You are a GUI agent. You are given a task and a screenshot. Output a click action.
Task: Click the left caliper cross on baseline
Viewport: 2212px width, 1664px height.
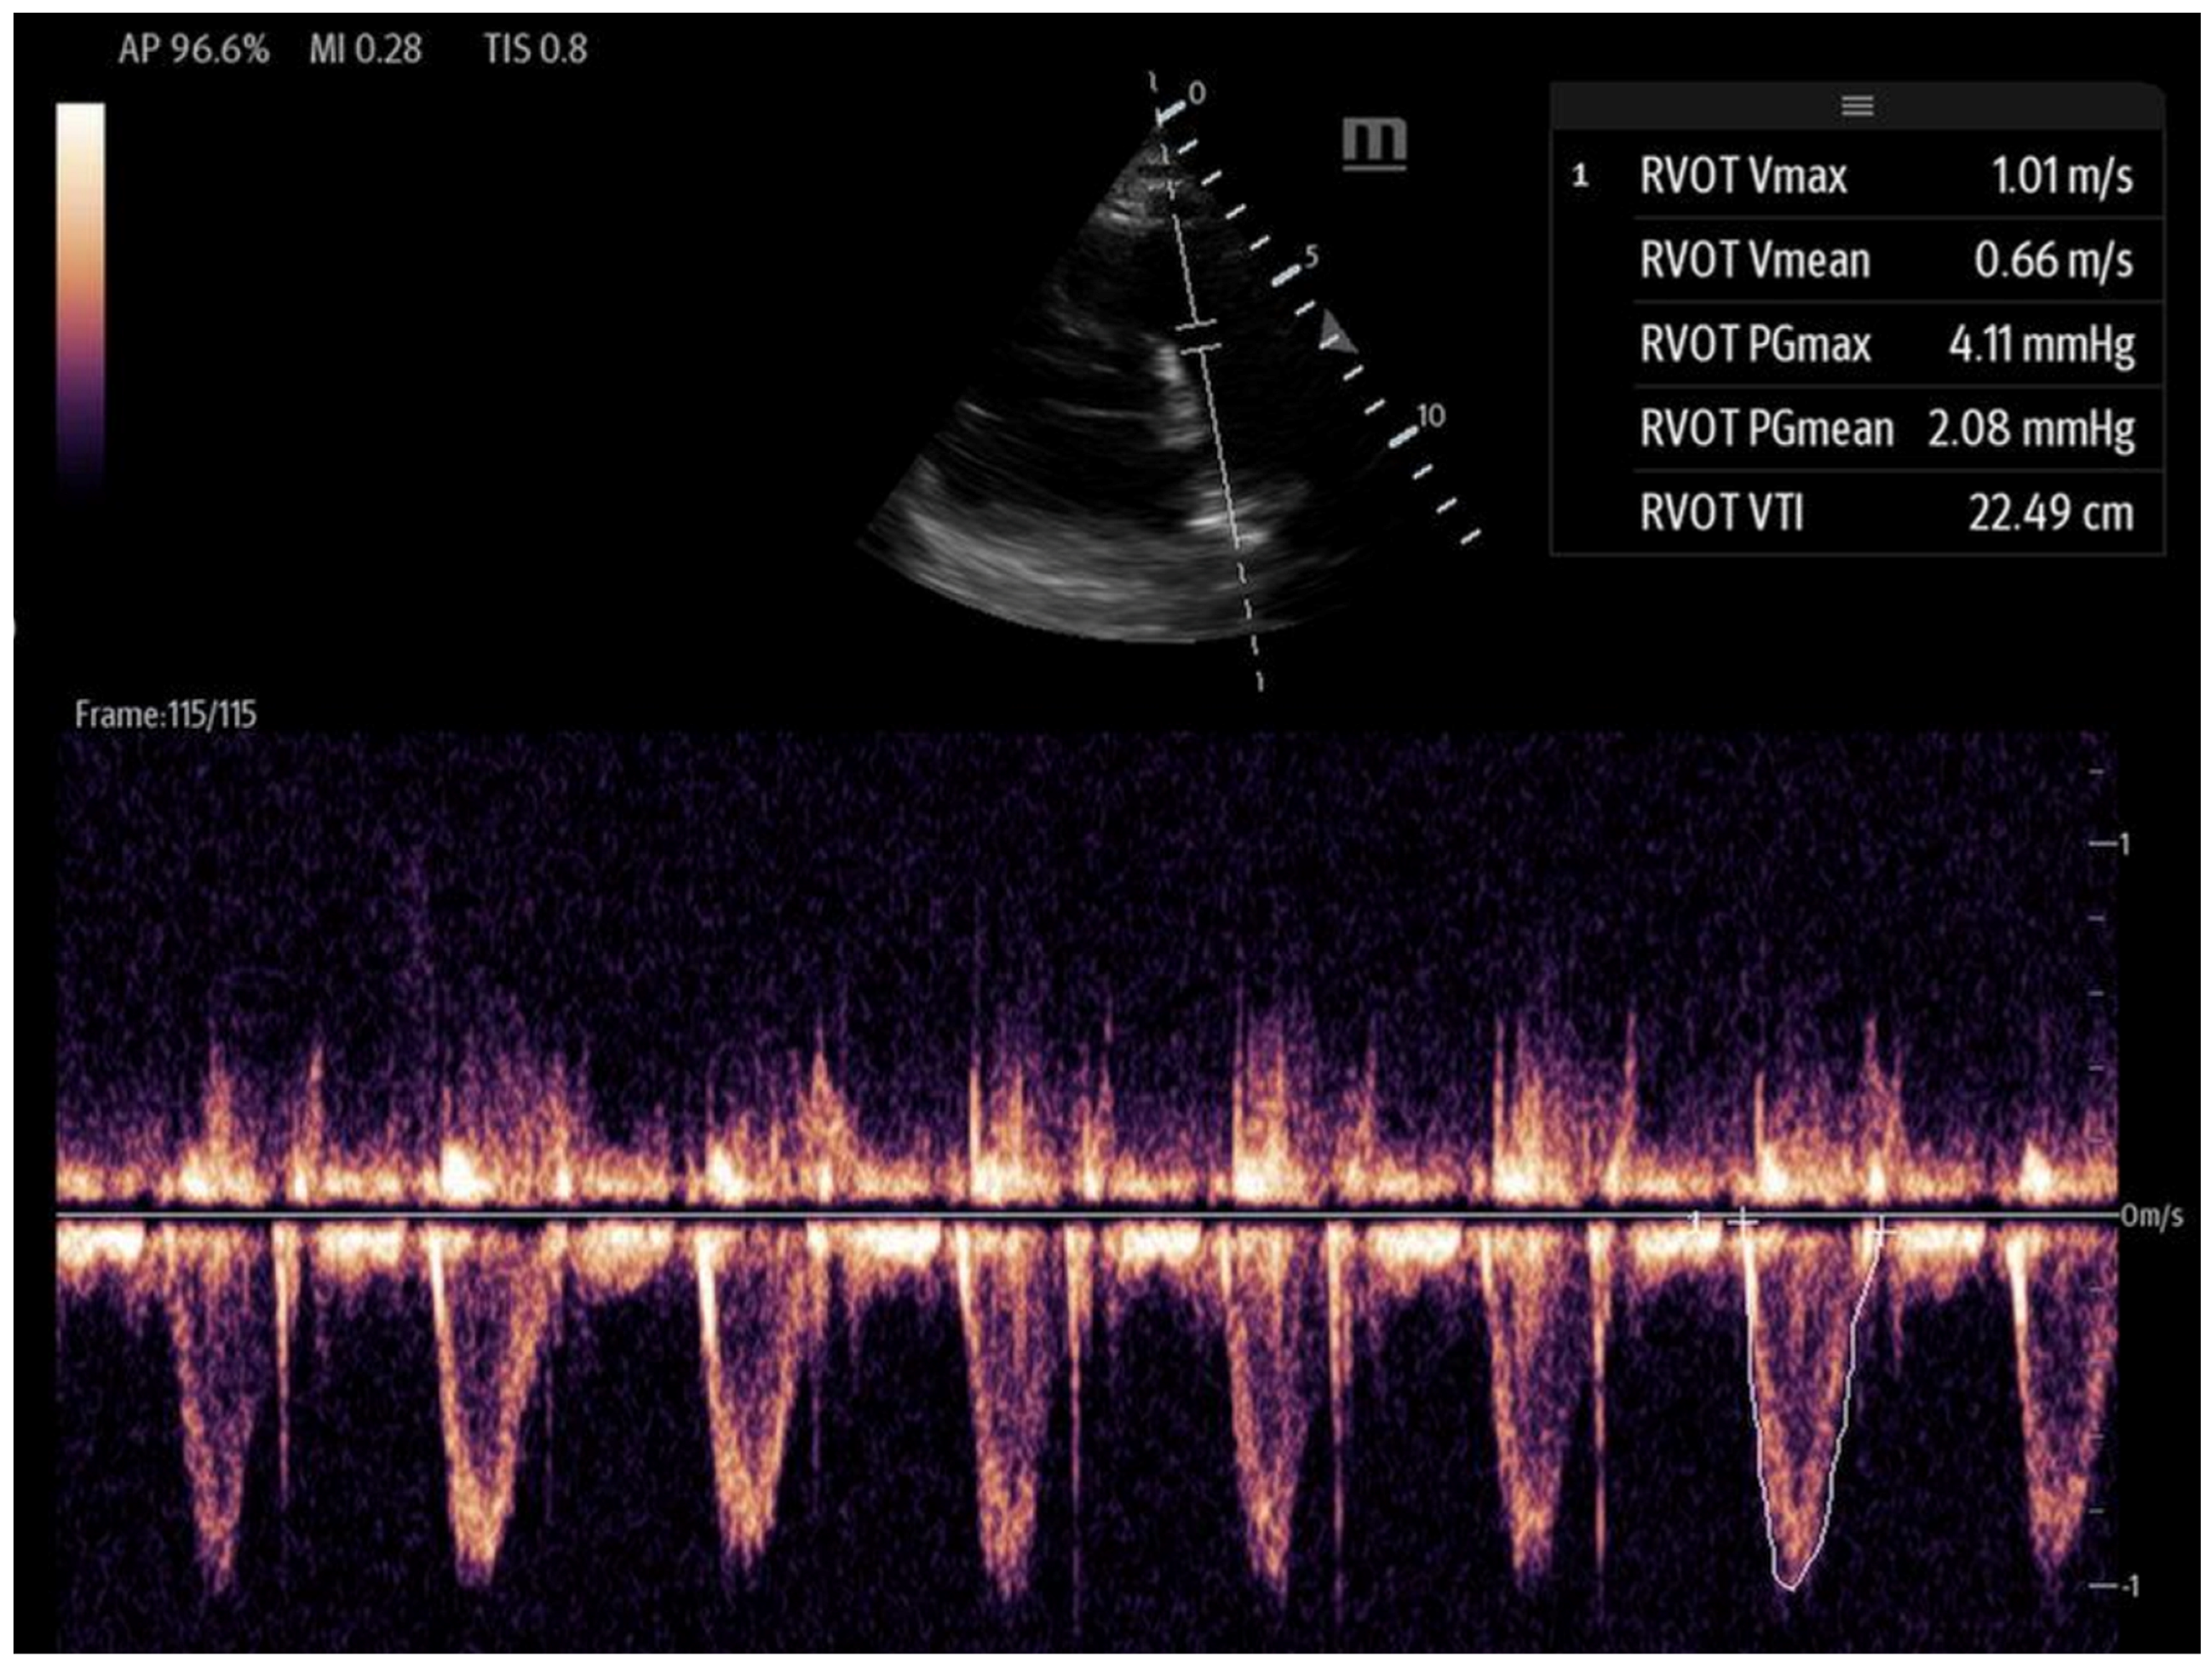pyautogui.click(x=1743, y=1220)
